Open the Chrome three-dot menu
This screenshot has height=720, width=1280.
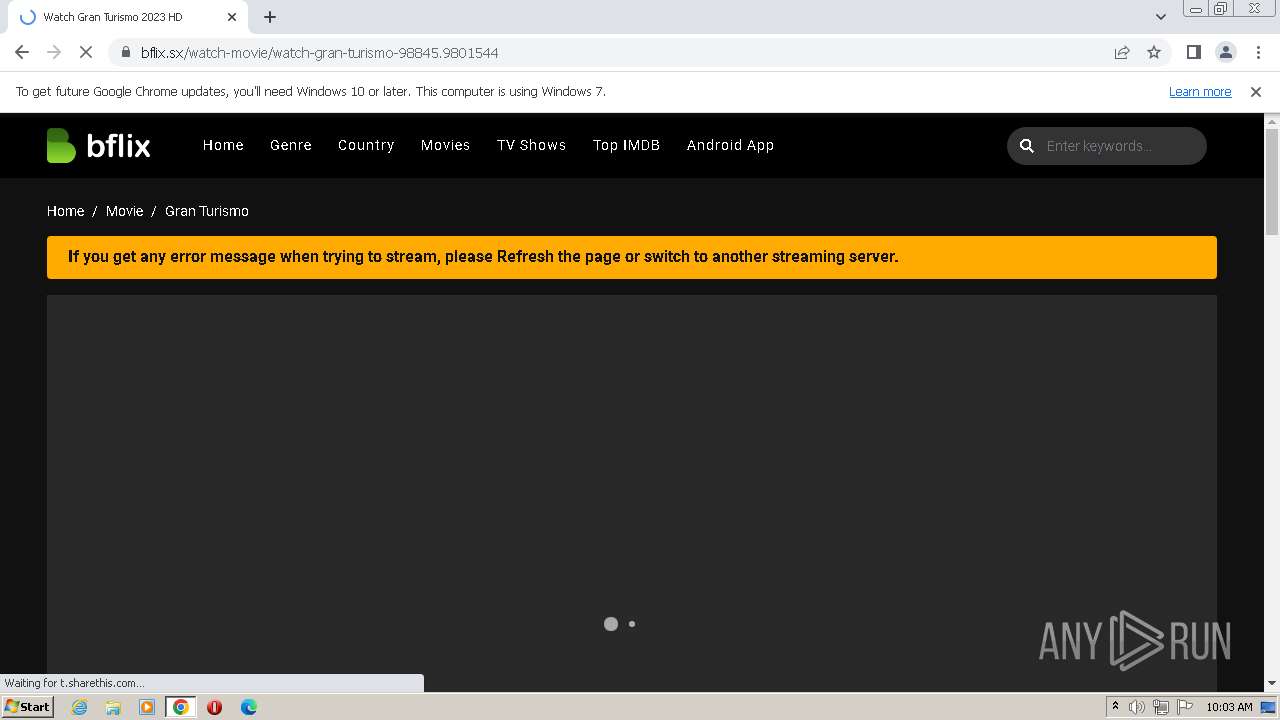point(1257,52)
